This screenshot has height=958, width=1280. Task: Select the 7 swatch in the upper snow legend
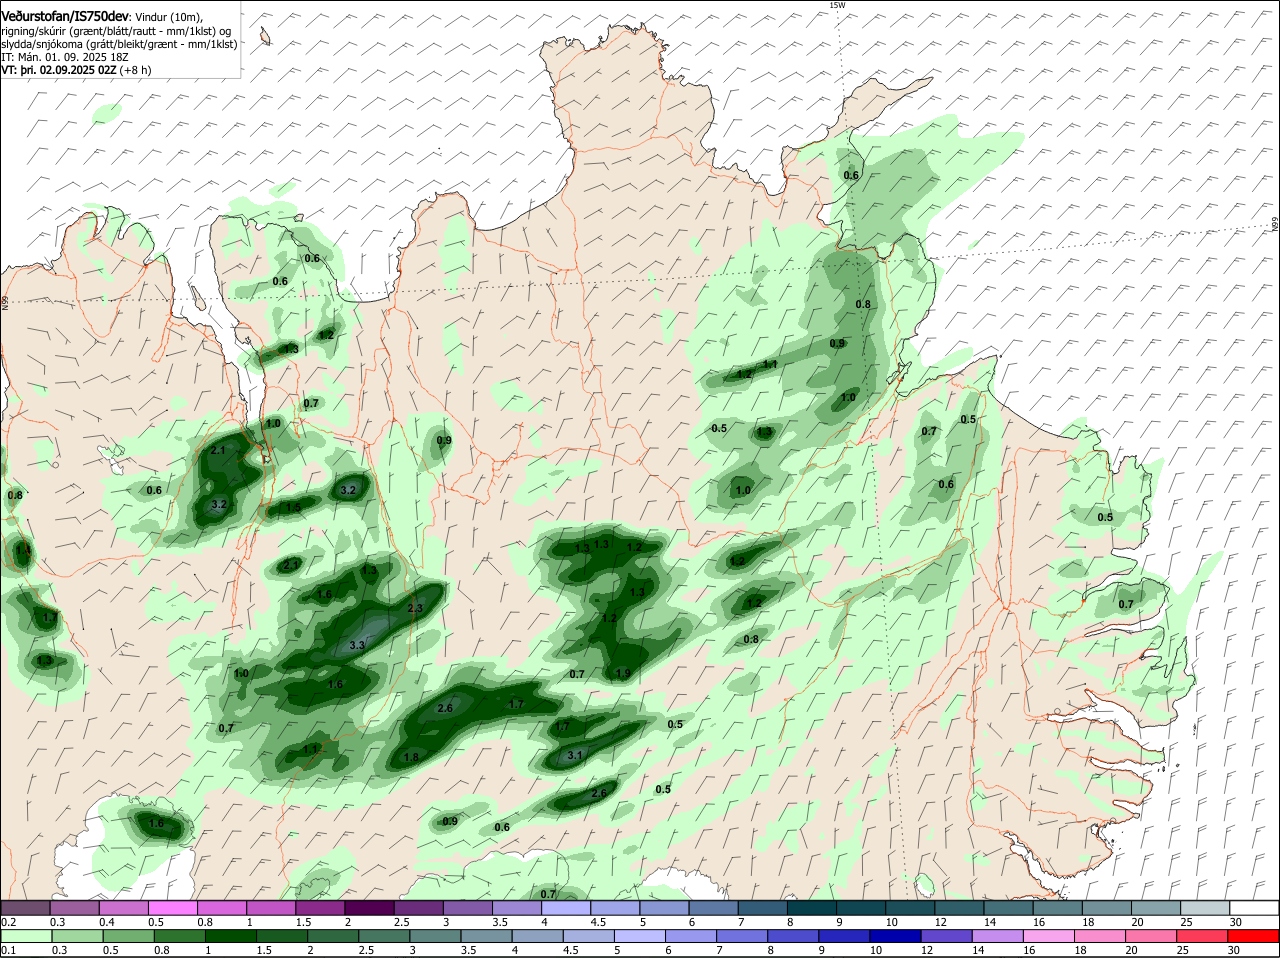coord(762,908)
